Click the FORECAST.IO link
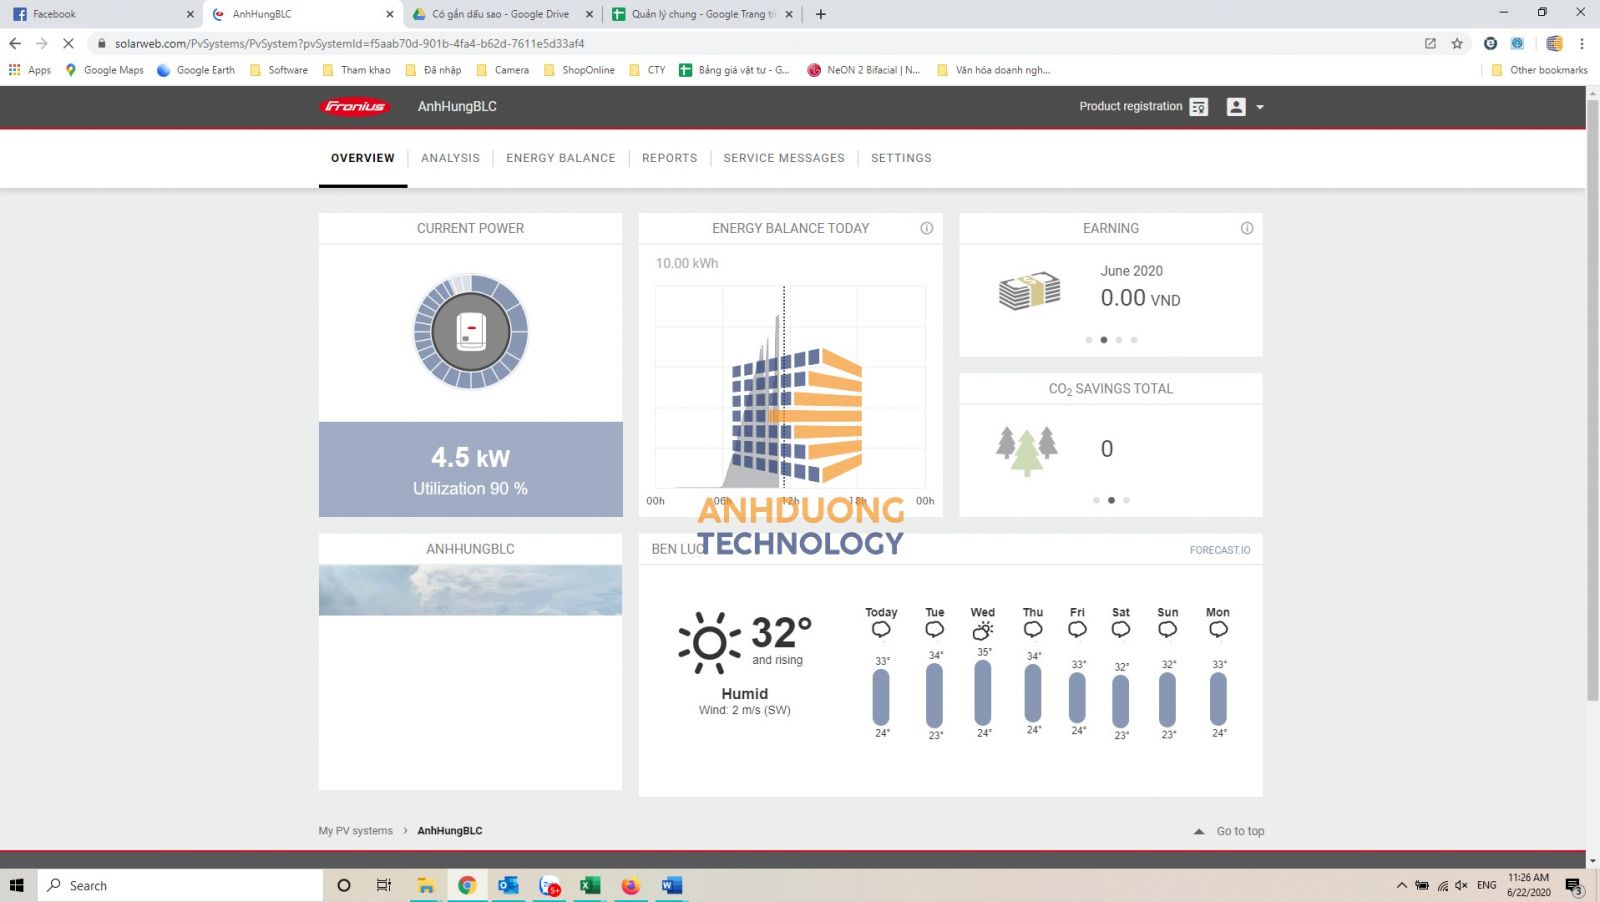The height and width of the screenshot is (902, 1600). click(x=1219, y=550)
